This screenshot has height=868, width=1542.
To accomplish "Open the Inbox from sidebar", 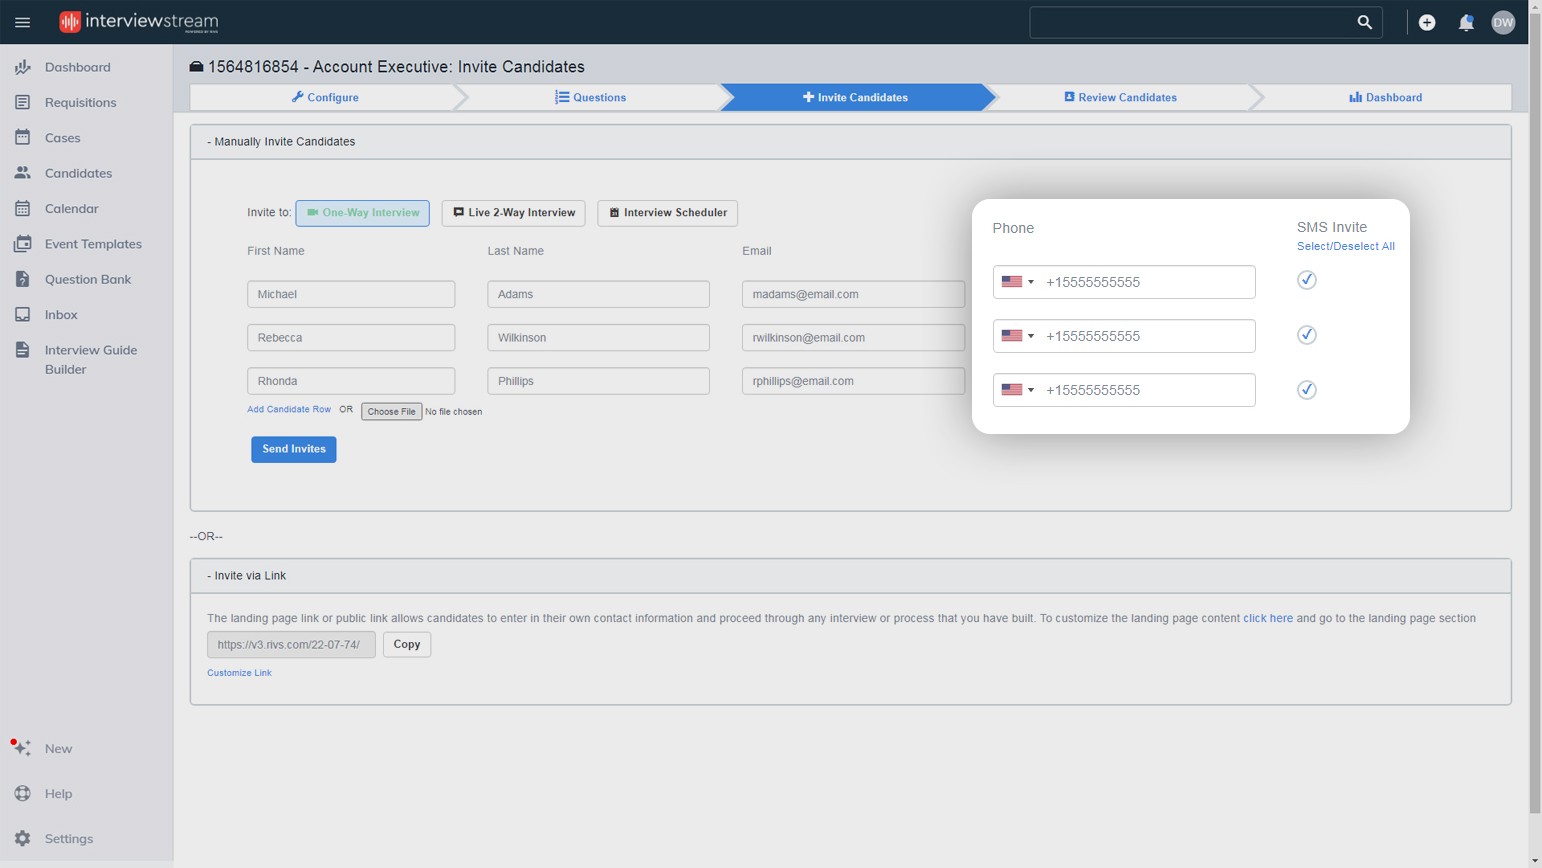I will click(x=61, y=314).
